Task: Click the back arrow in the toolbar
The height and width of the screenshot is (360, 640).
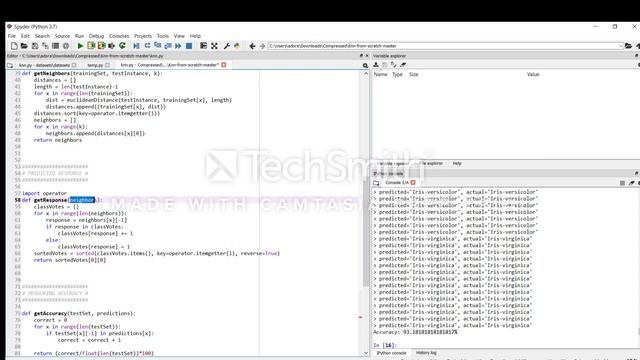Action: (x=252, y=46)
